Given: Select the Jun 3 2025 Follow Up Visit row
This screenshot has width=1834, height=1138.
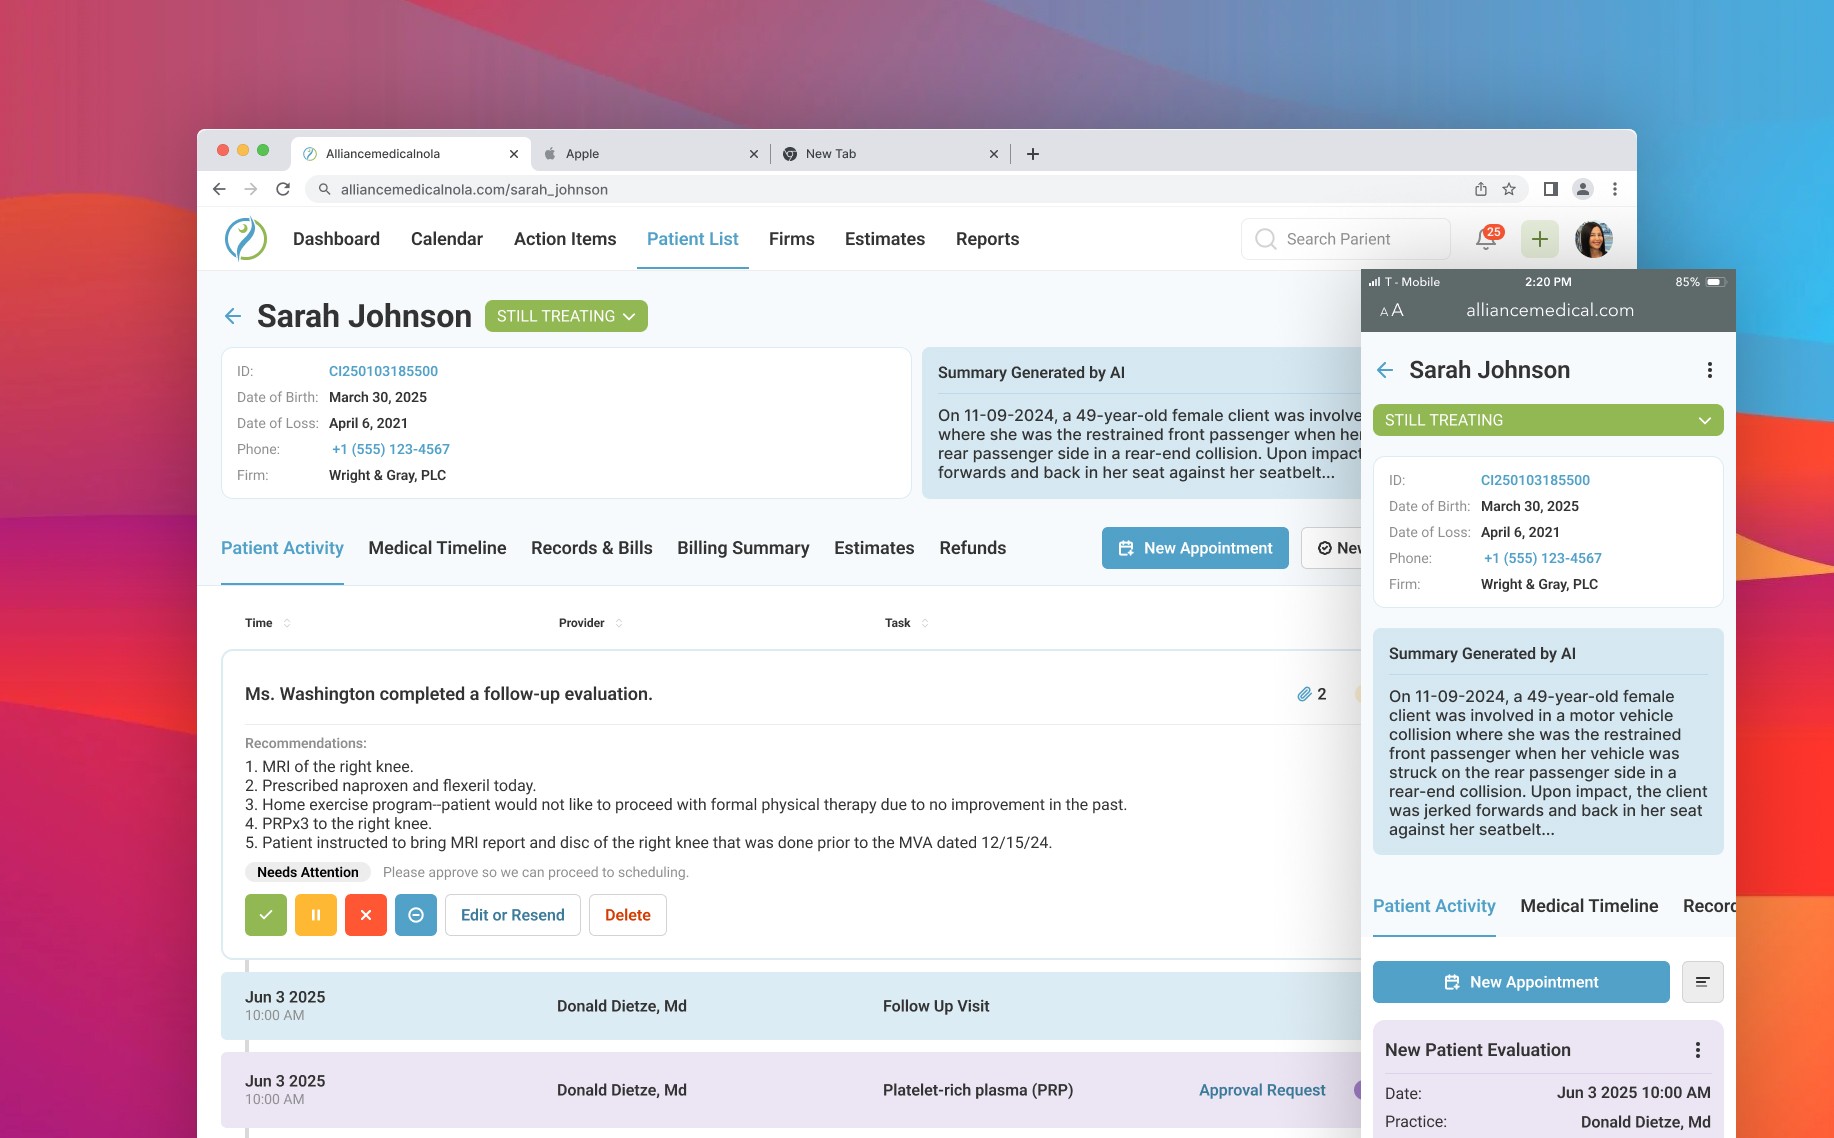Looking at the screenshot, I should [x=790, y=1006].
